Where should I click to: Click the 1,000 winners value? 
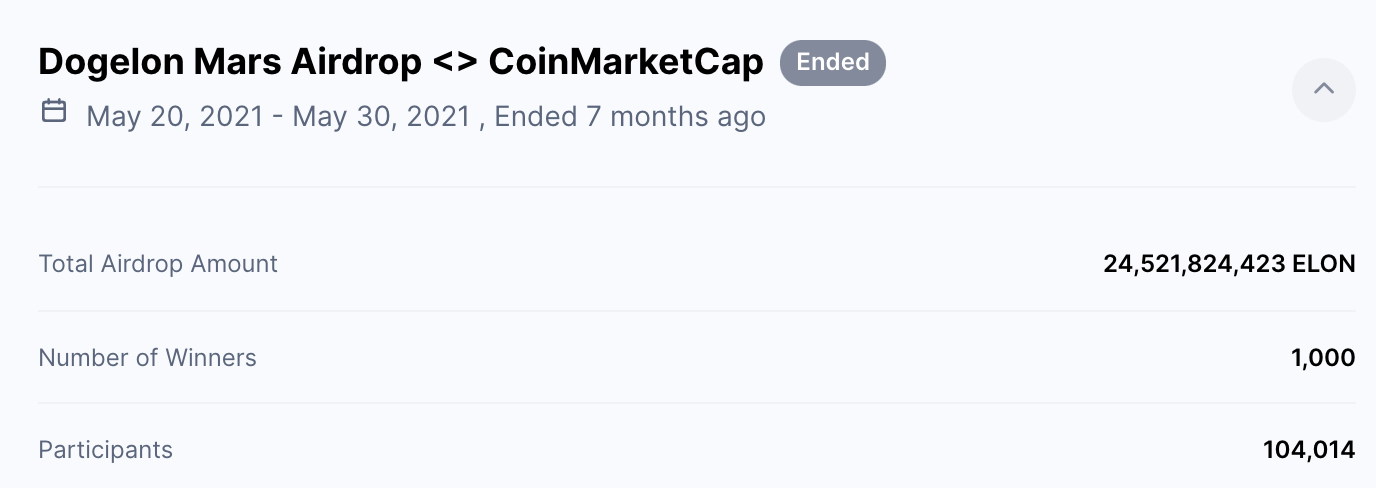1323,358
